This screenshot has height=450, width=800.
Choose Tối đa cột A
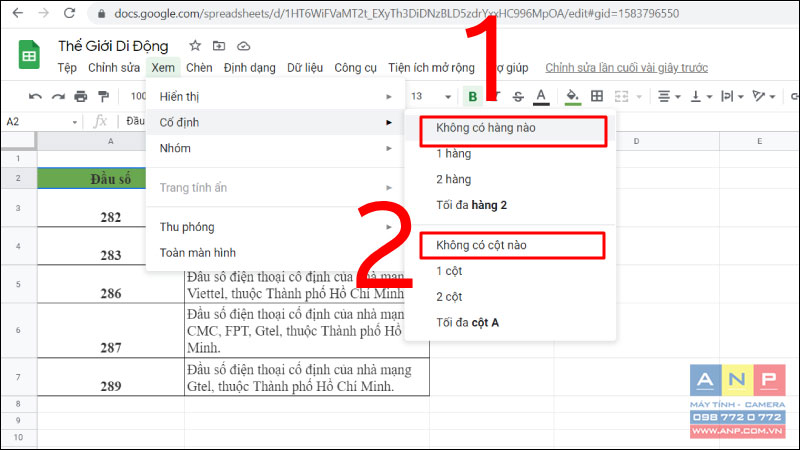pyautogui.click(x=510, y=323)
